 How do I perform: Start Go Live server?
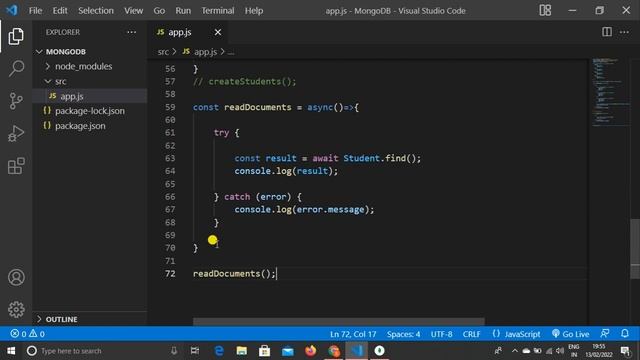(570, 334)
